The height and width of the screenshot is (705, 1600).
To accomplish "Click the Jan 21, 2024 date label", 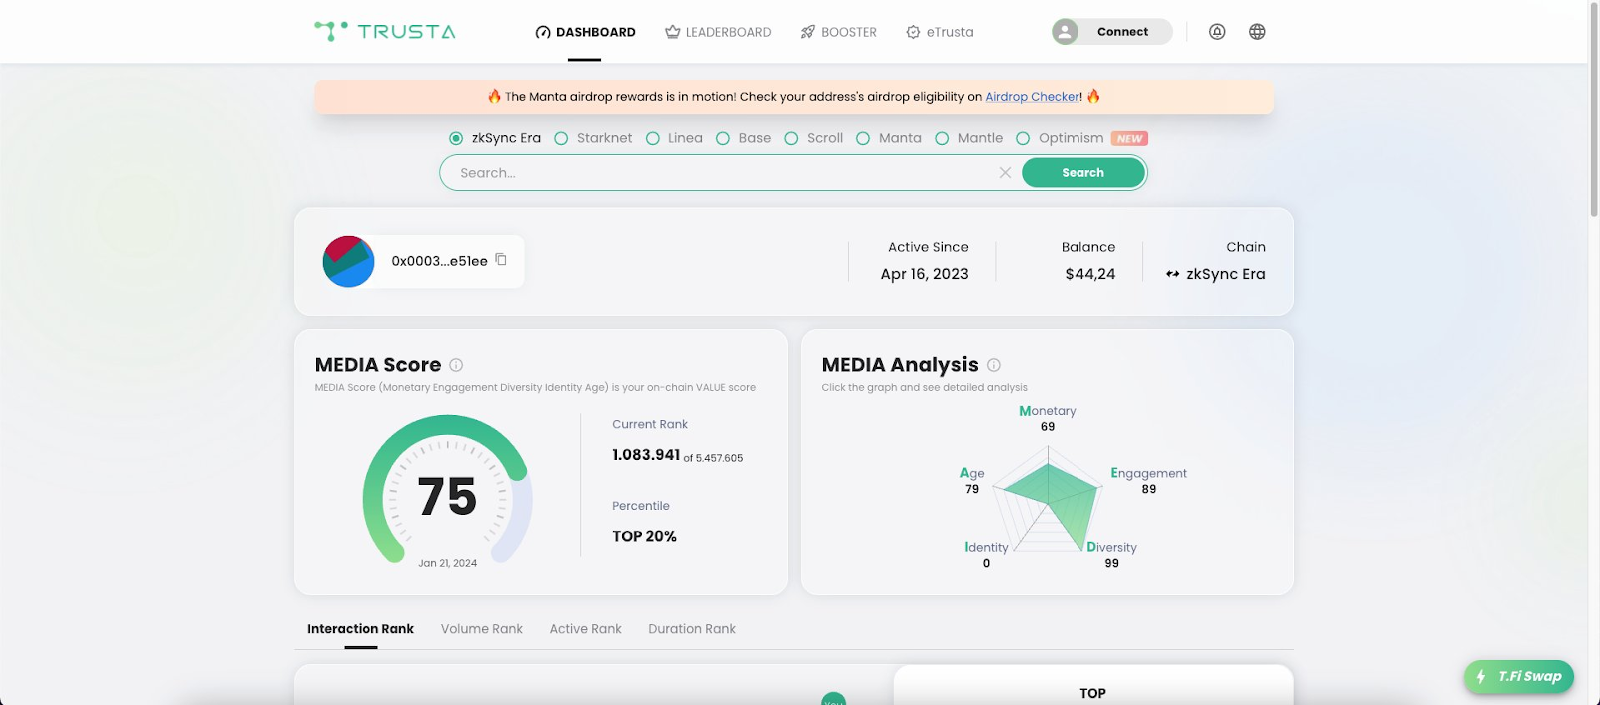I will tap(447, 563).
